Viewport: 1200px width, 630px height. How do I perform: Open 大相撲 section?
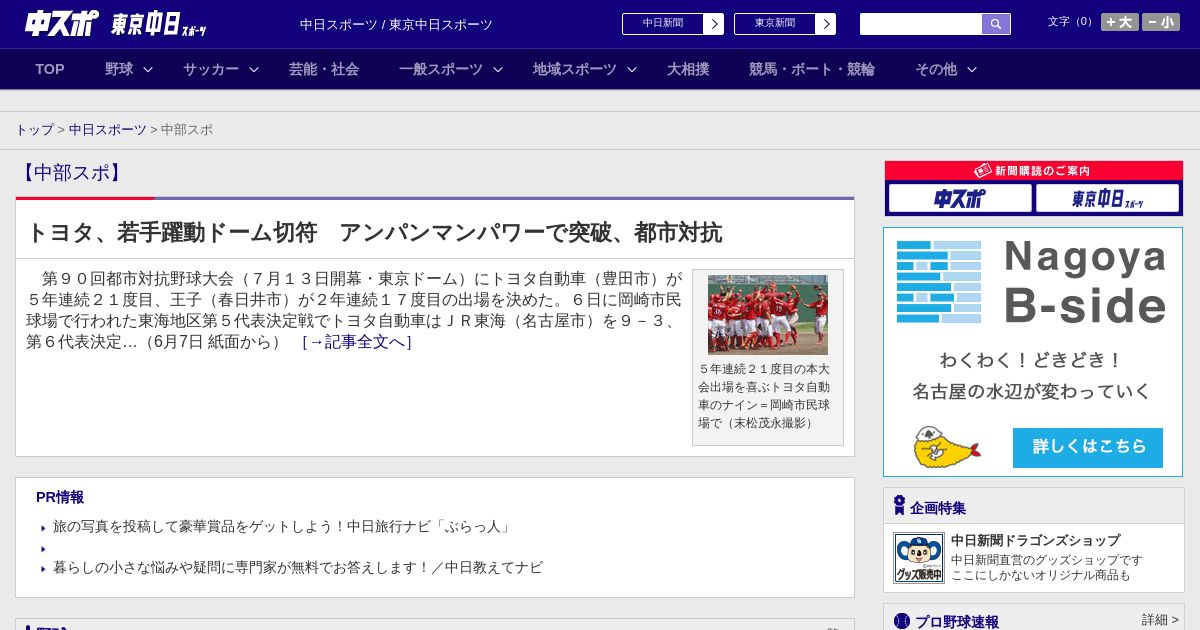tap(688, 69)
